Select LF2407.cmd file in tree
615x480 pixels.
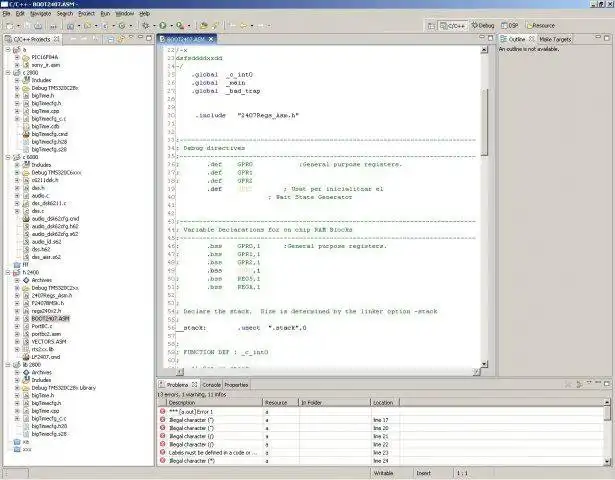45,357
